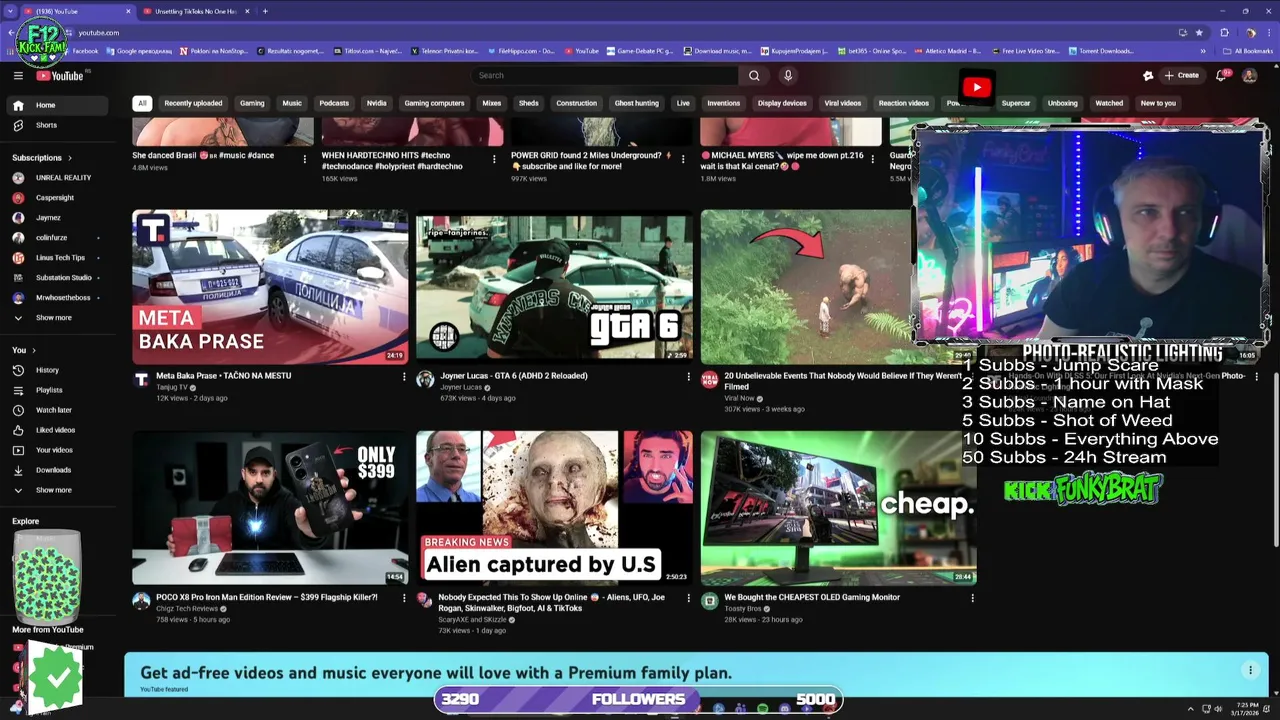
Task: Expand Show more under the You section
Action: coord(58,490)
